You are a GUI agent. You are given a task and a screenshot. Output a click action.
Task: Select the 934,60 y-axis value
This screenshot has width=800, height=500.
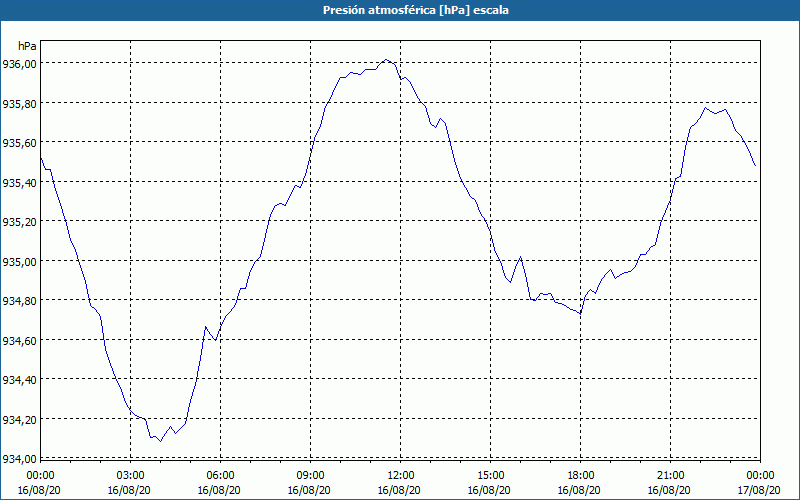click(x=19, y=340)
